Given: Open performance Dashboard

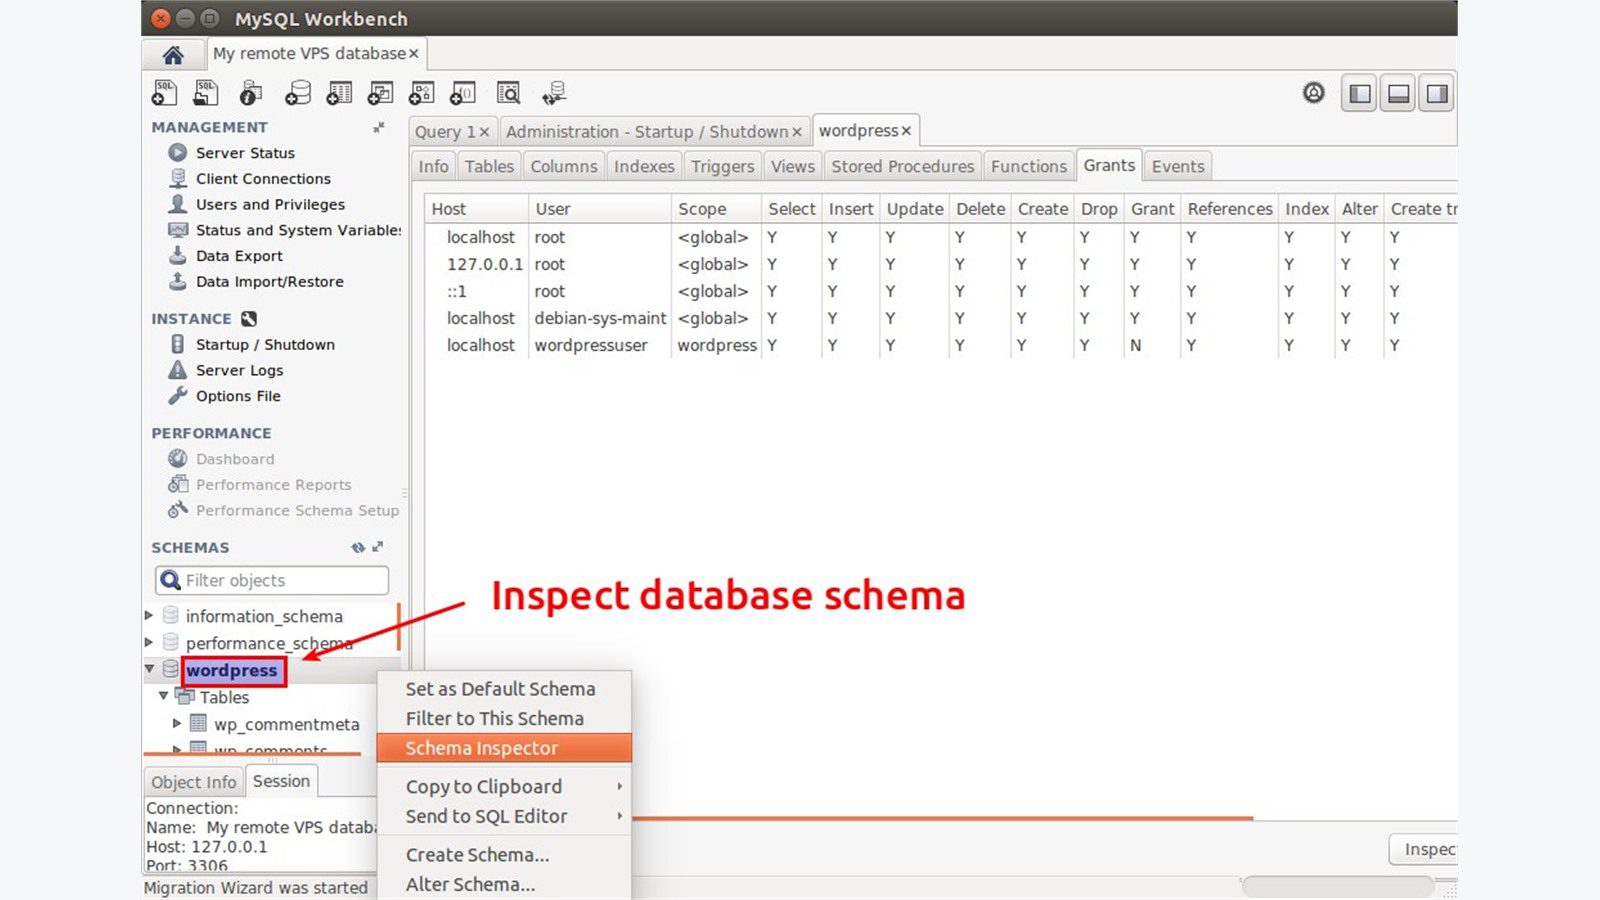Looking at the screenshot, I should (235, 459).
